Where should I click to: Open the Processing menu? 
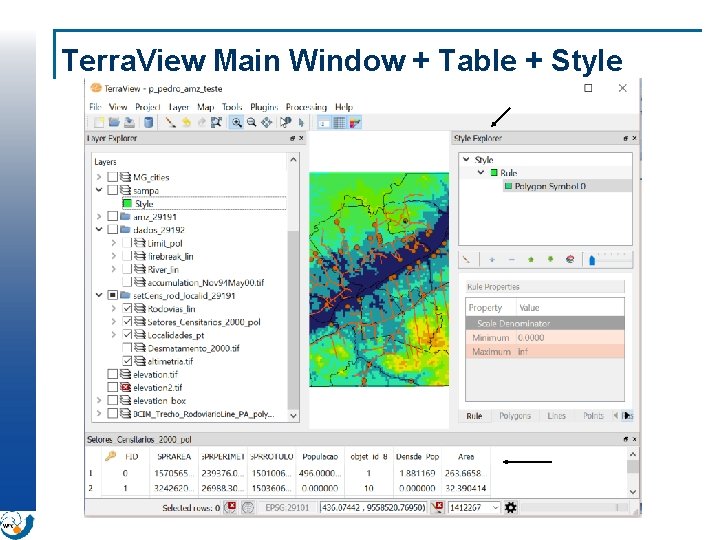click(306, 107)
